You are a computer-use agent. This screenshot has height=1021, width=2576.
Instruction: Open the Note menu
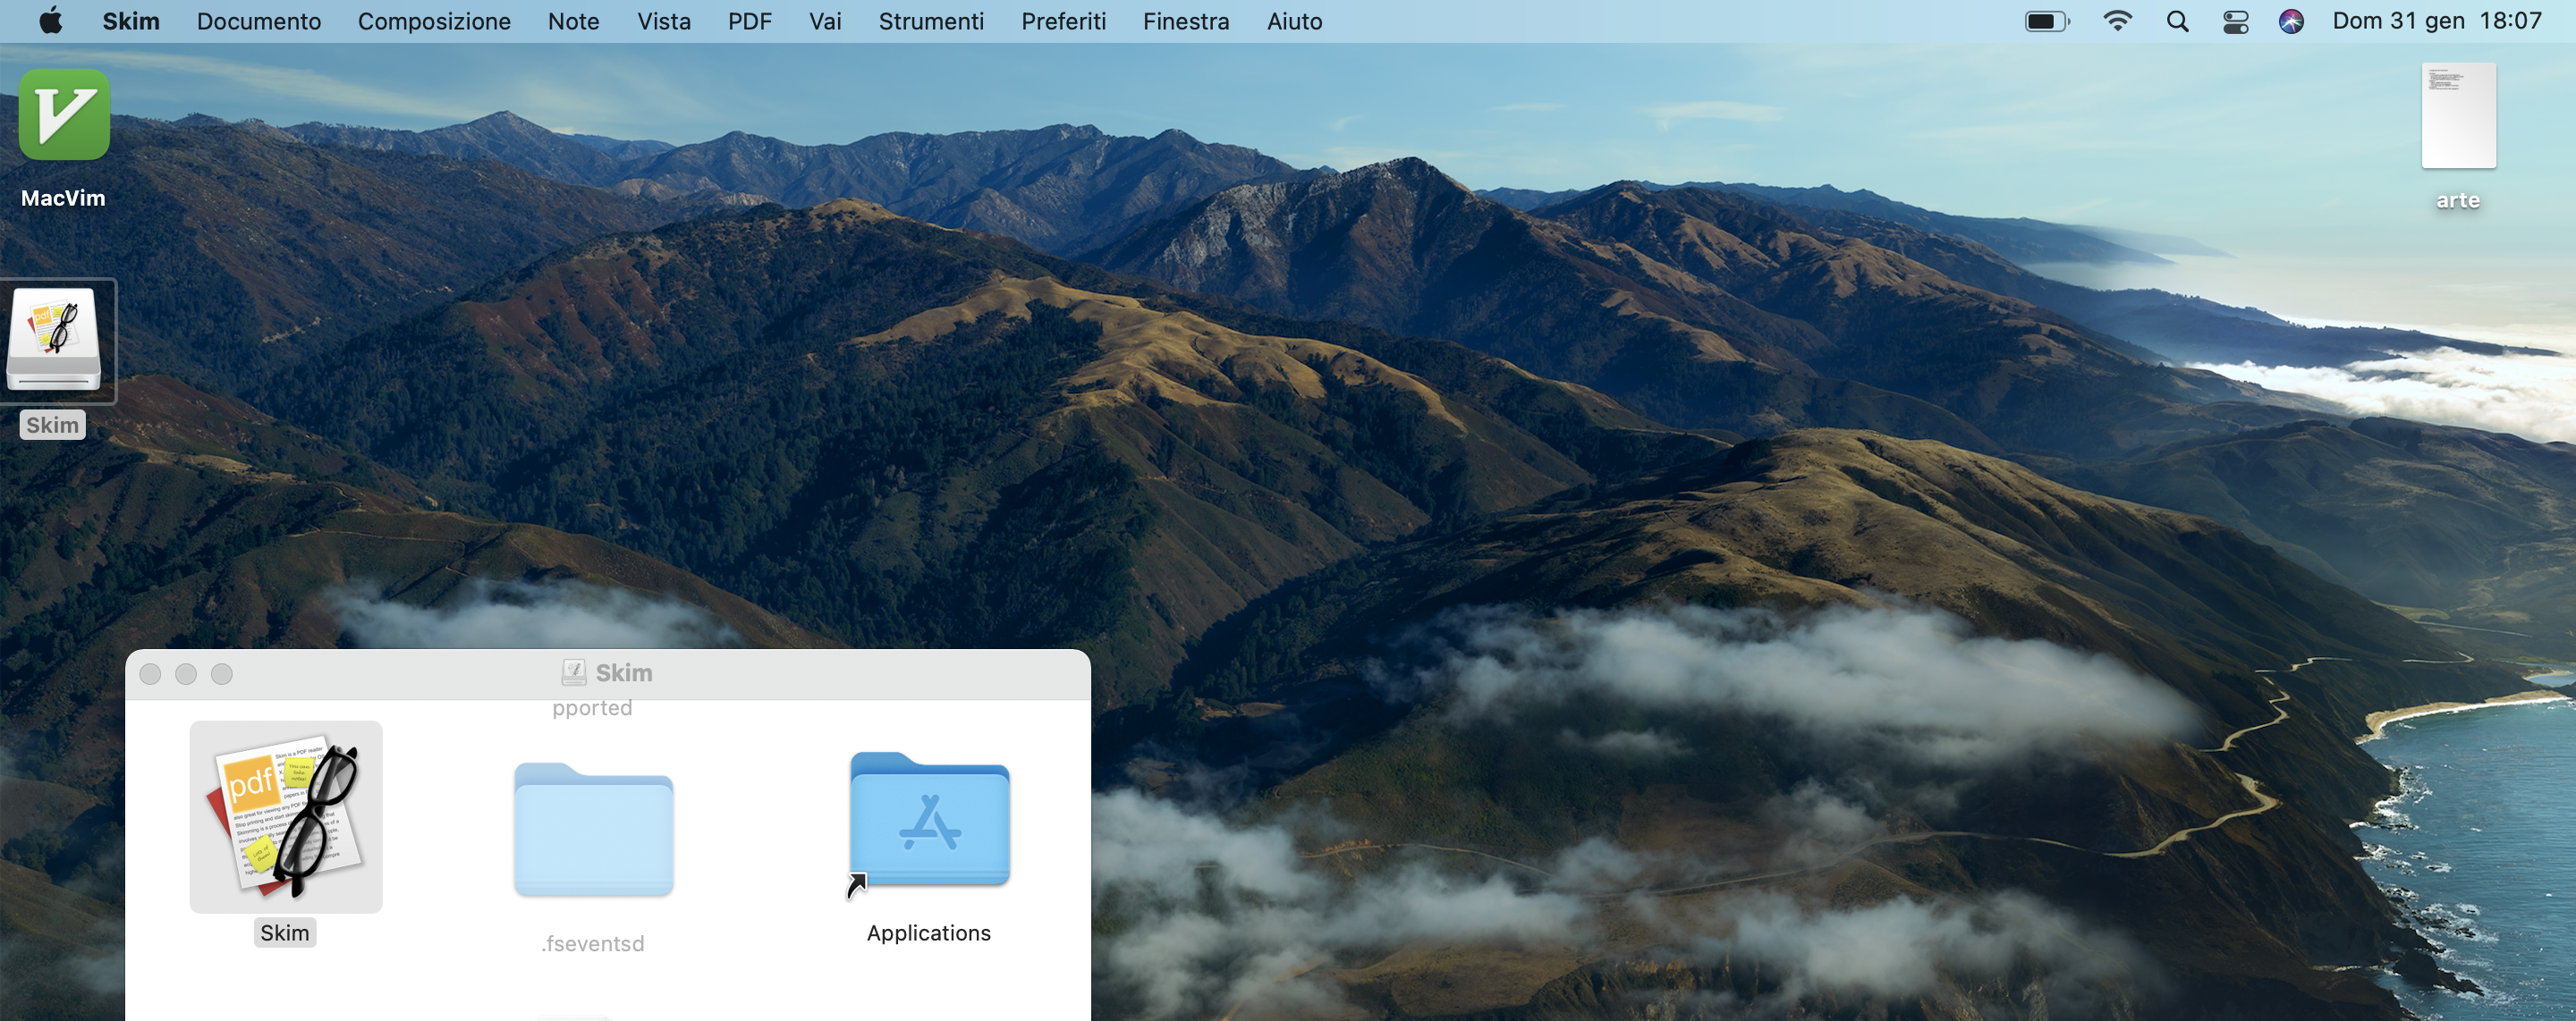coord(573,21)
